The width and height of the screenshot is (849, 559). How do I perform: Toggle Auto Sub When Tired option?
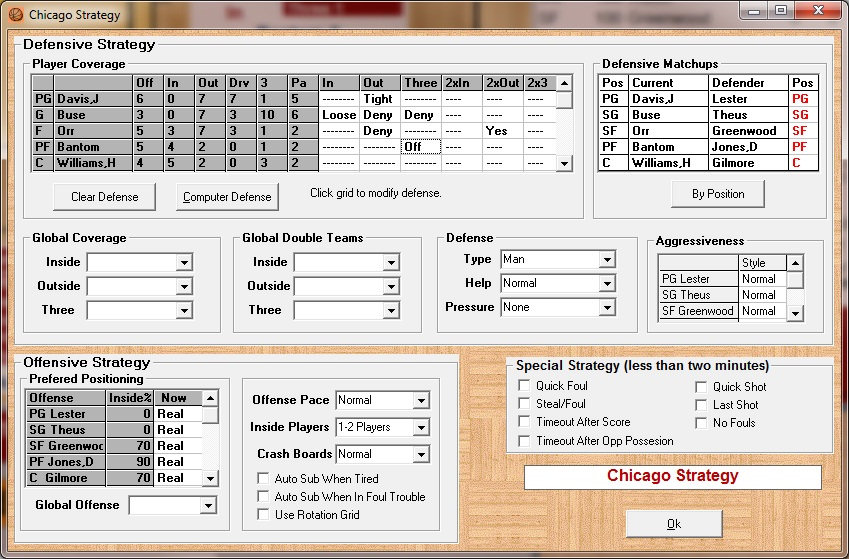pyautogui.click(x=264, y=479)
